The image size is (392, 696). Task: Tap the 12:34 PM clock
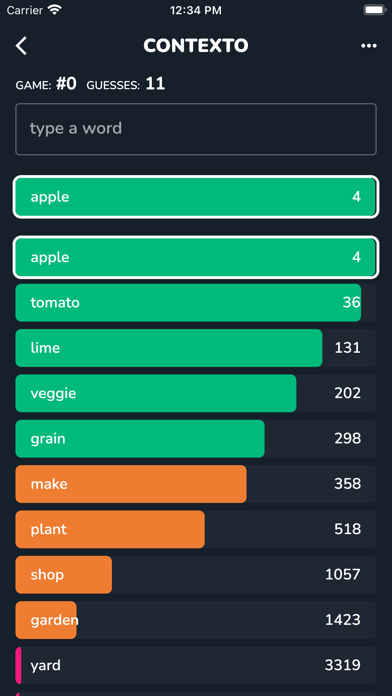[x=196, y=11]
